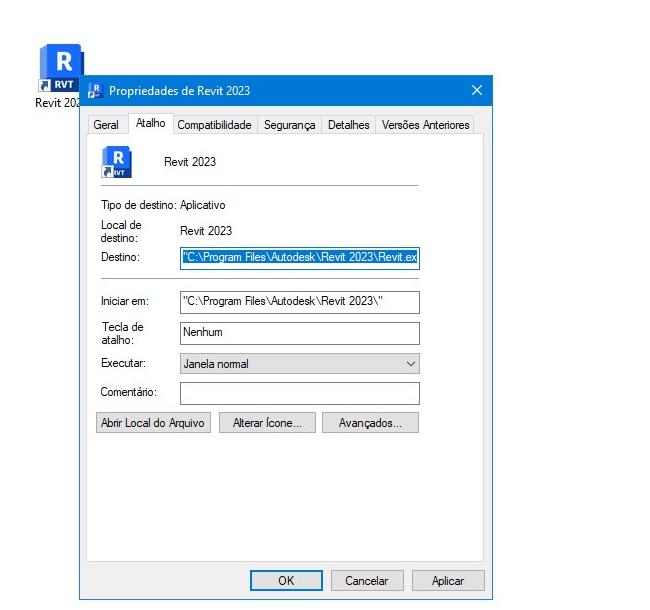Open the Avançados settings button
Viewport: 650px width, 610px height.
[370, 423]
